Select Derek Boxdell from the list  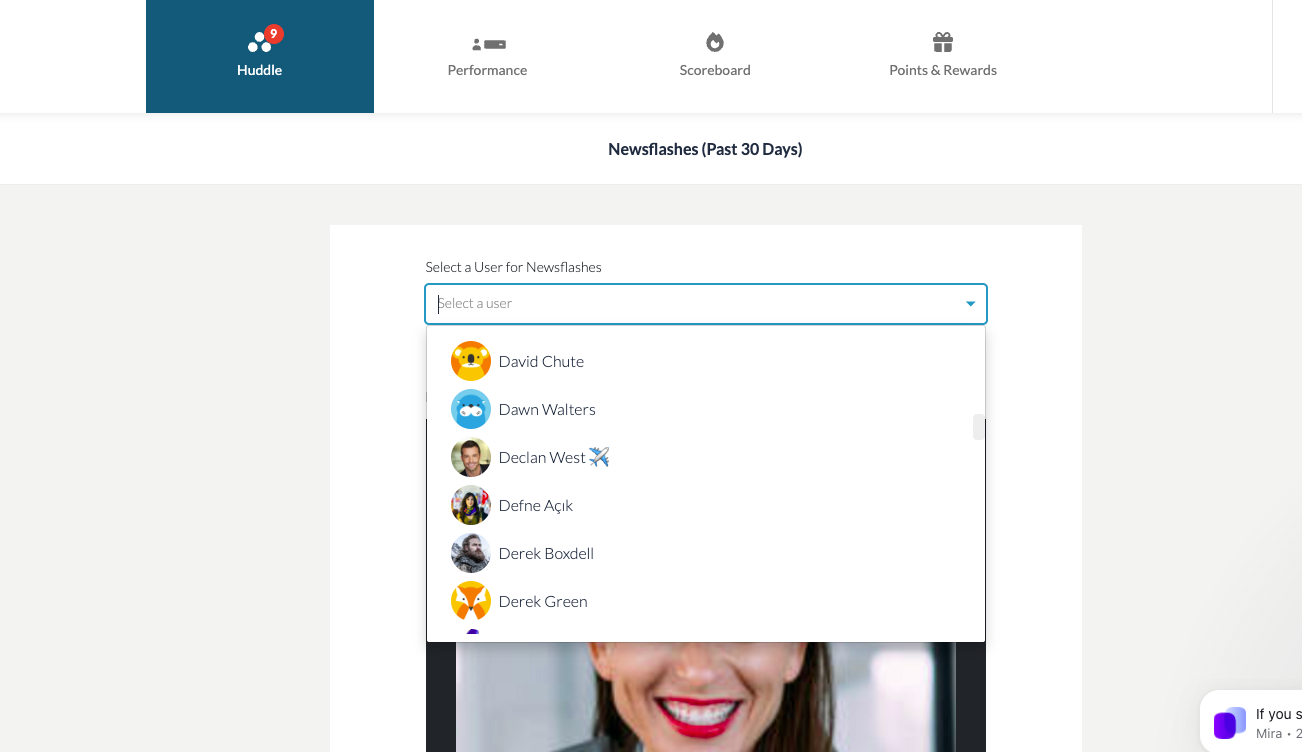pyautogui.click(x=706, y=553)
